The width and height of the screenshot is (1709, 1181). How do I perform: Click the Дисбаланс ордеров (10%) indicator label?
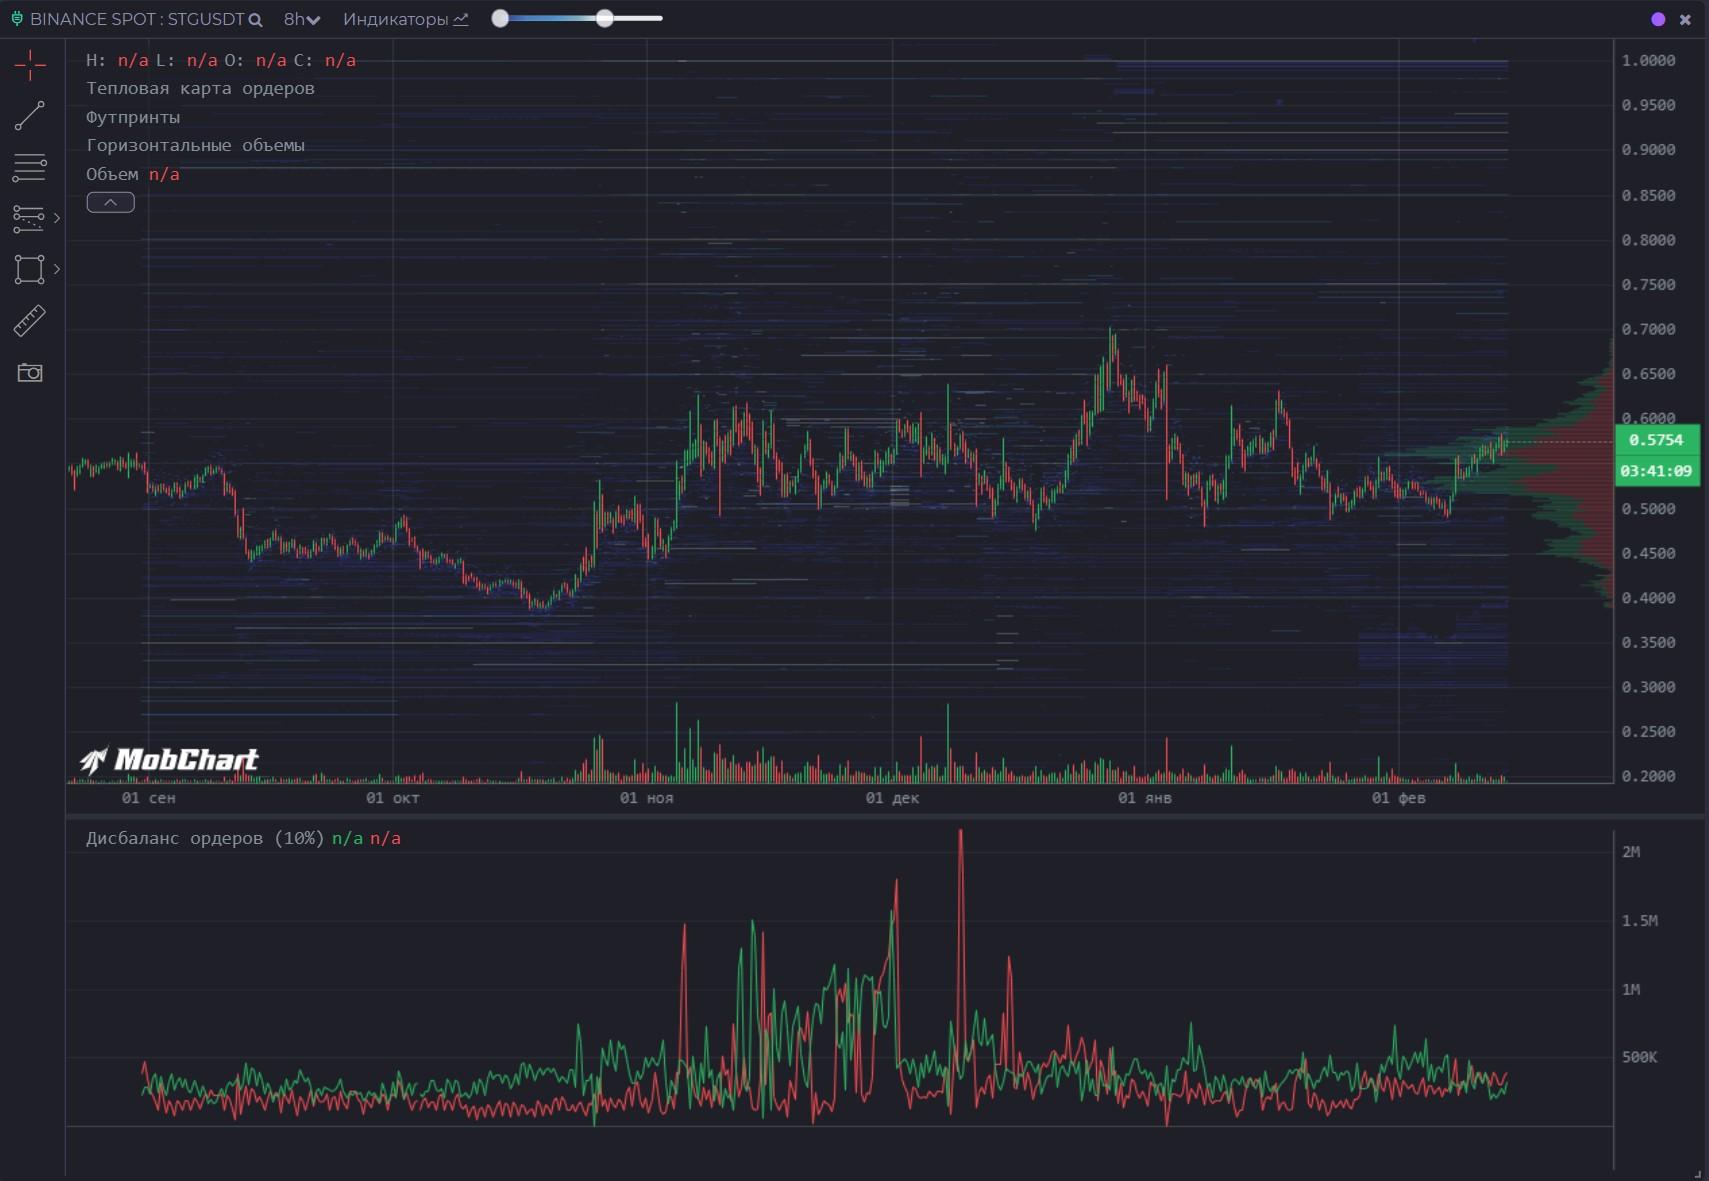[x=205, y=838]
